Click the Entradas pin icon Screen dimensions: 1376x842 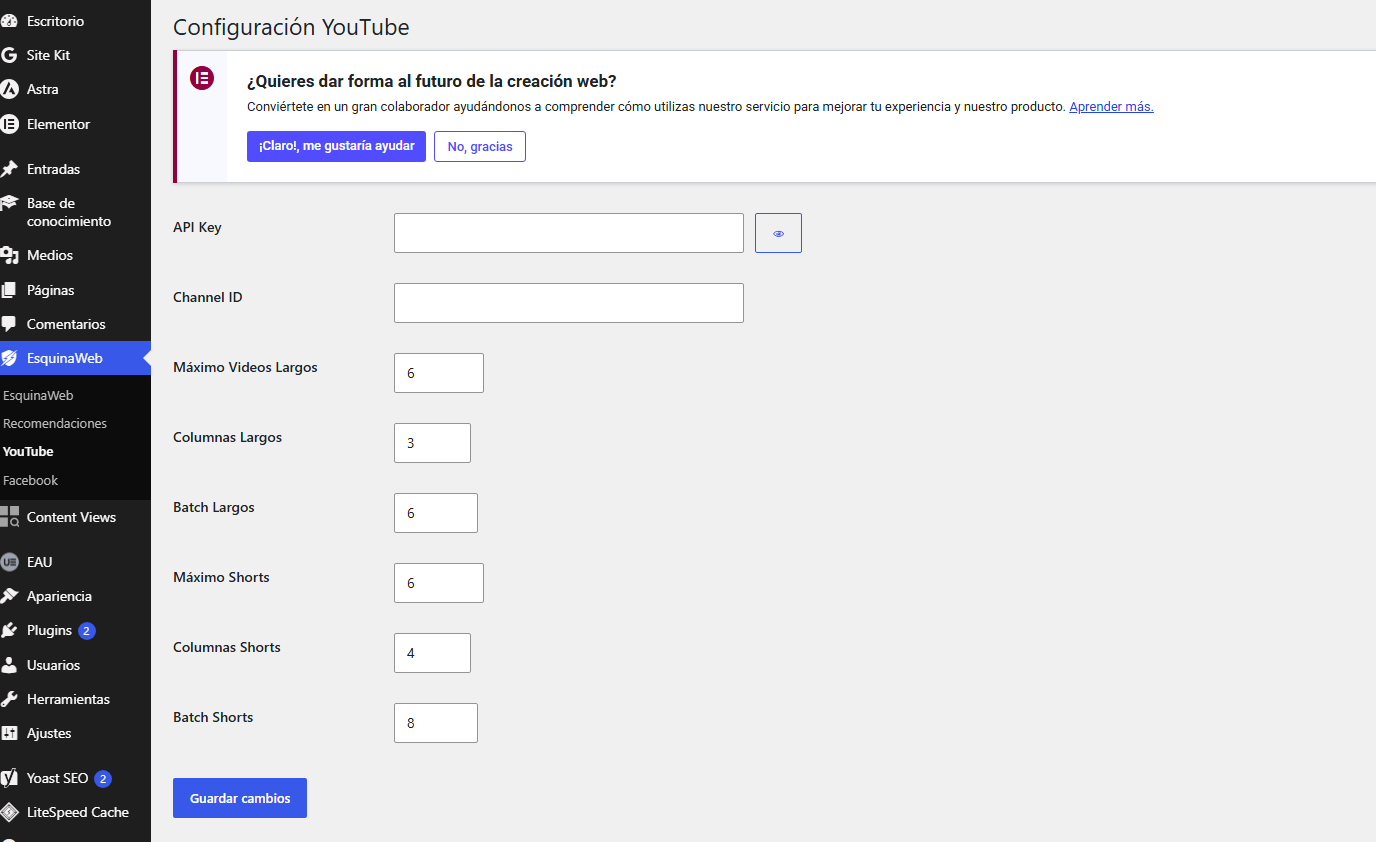9,169
